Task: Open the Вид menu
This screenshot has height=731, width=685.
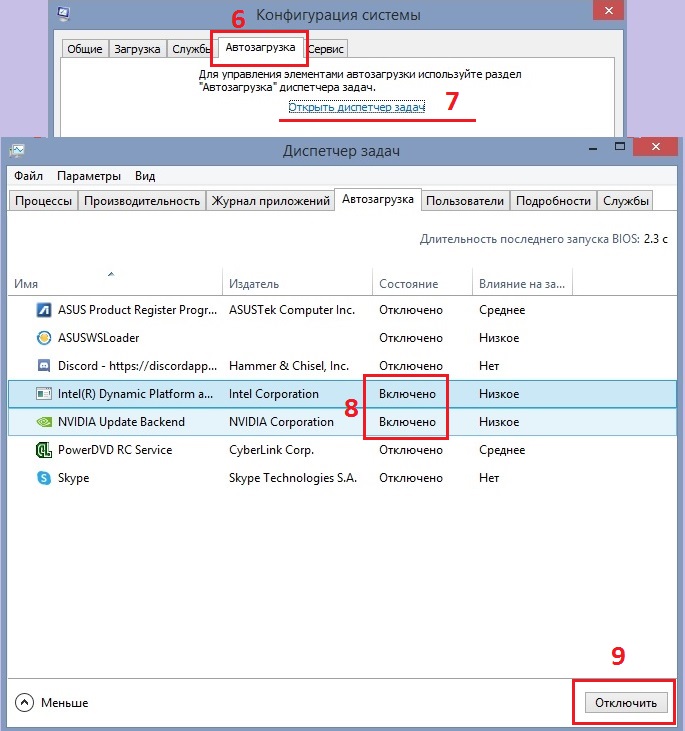Action: click(145, 176)
